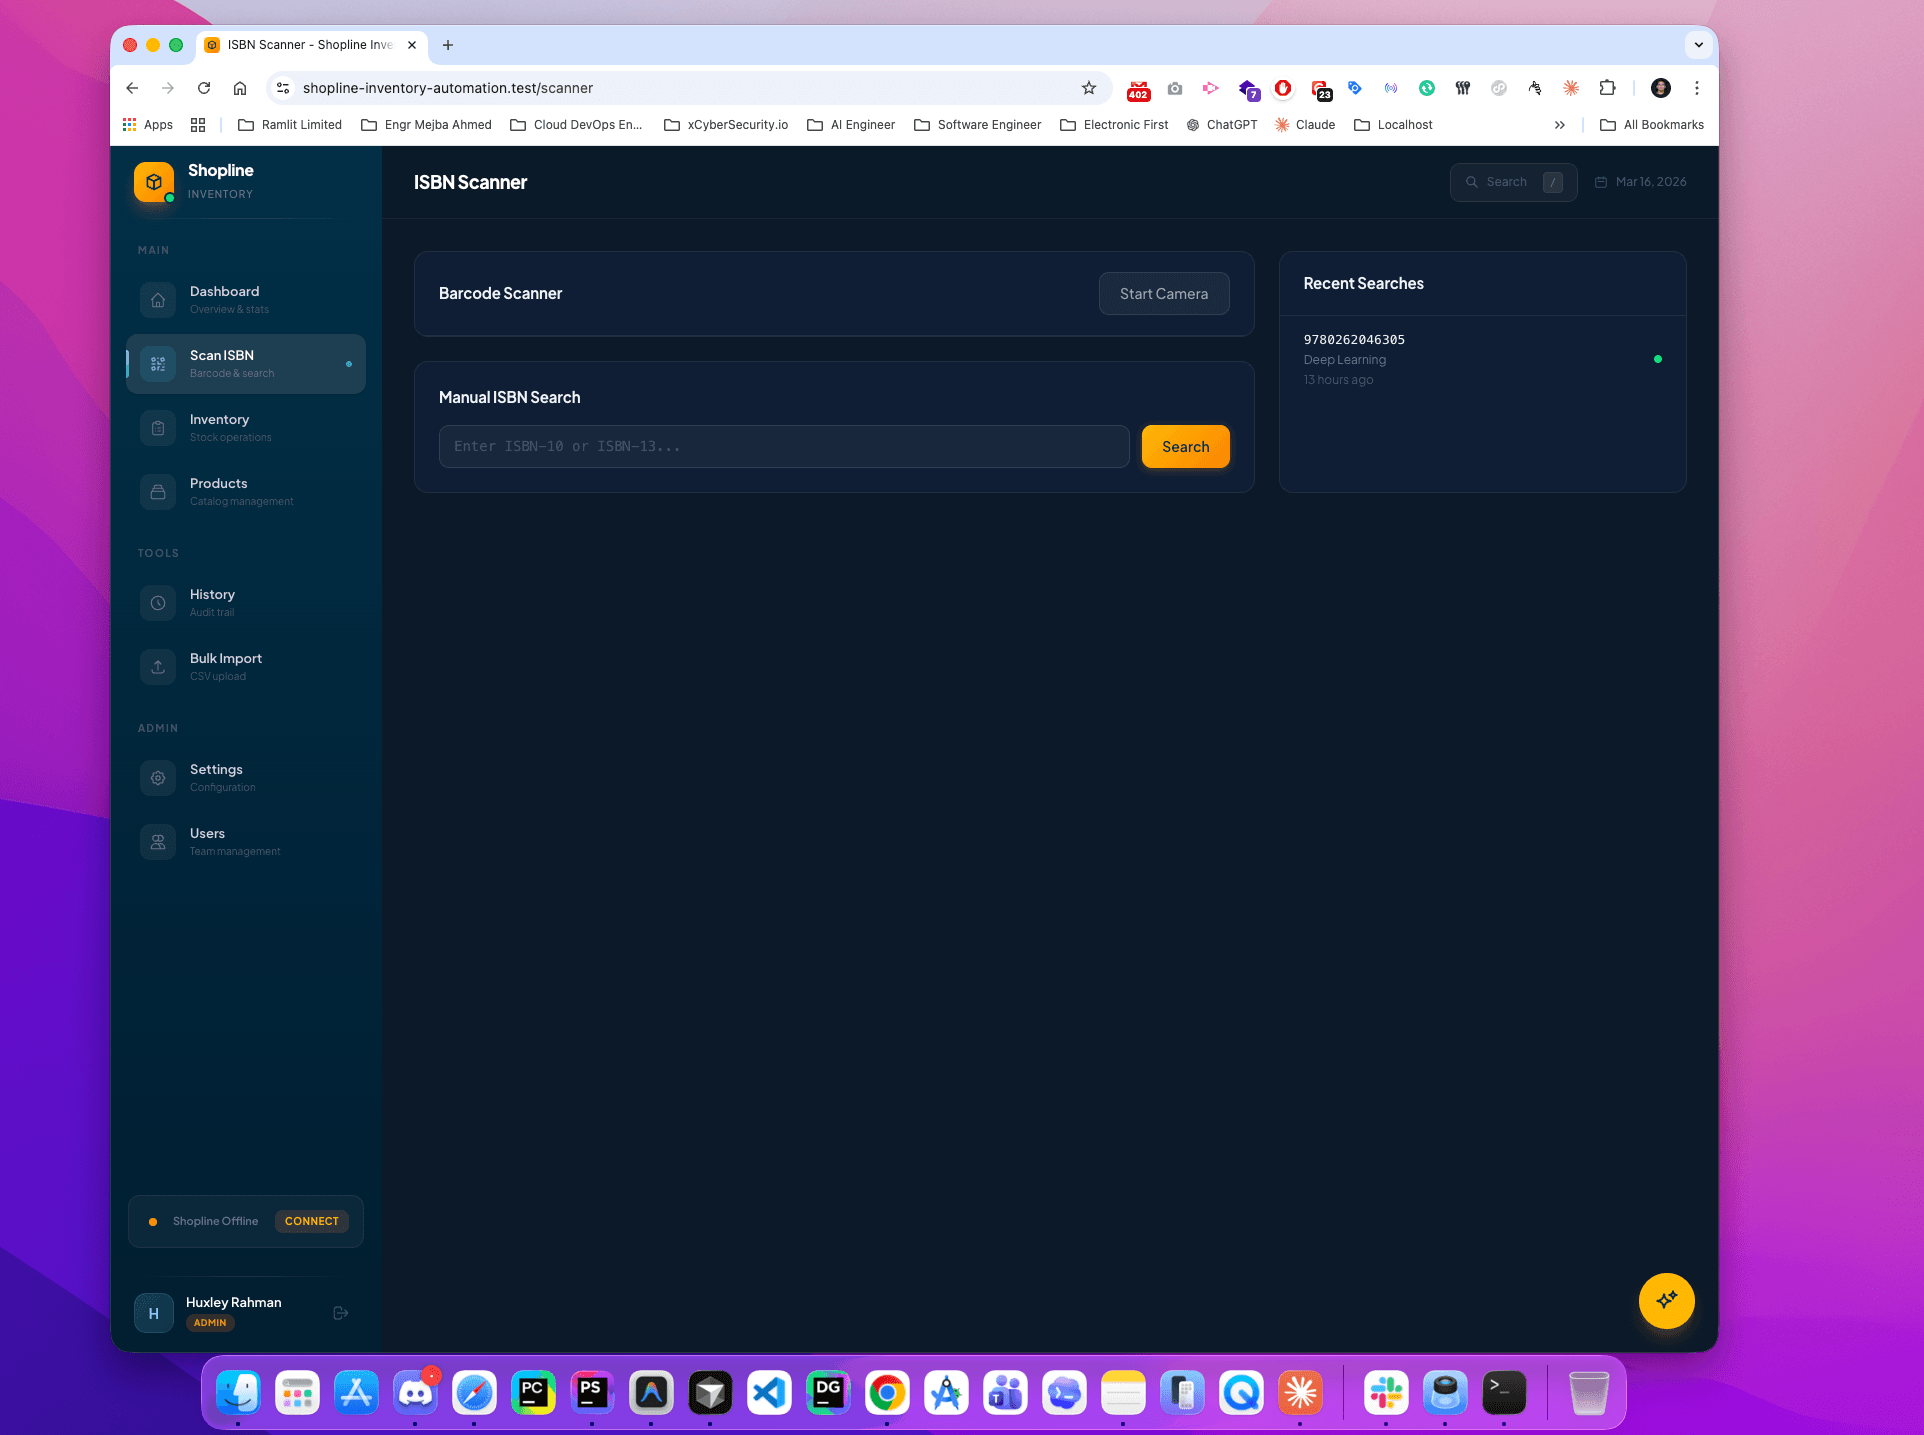The width and height of the screenshot is (1924, 1435).
Task: Open the Dashboard overview icon
Action: pyautogui.click(x=157, y=299)
